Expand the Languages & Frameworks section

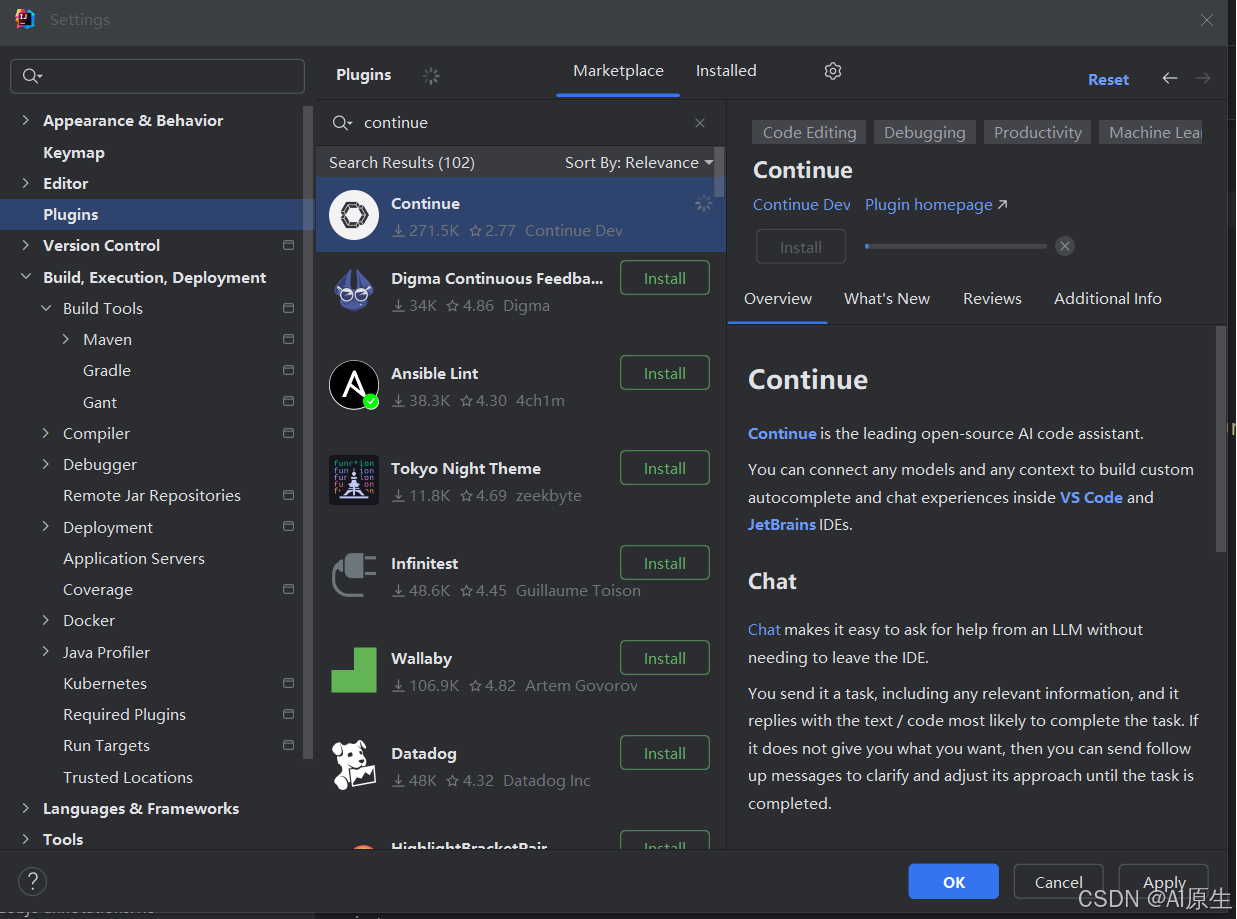point(25,809)
